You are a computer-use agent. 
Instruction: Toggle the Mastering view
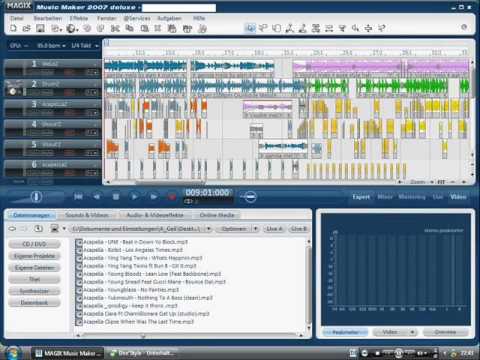click(x=412, y=197)
